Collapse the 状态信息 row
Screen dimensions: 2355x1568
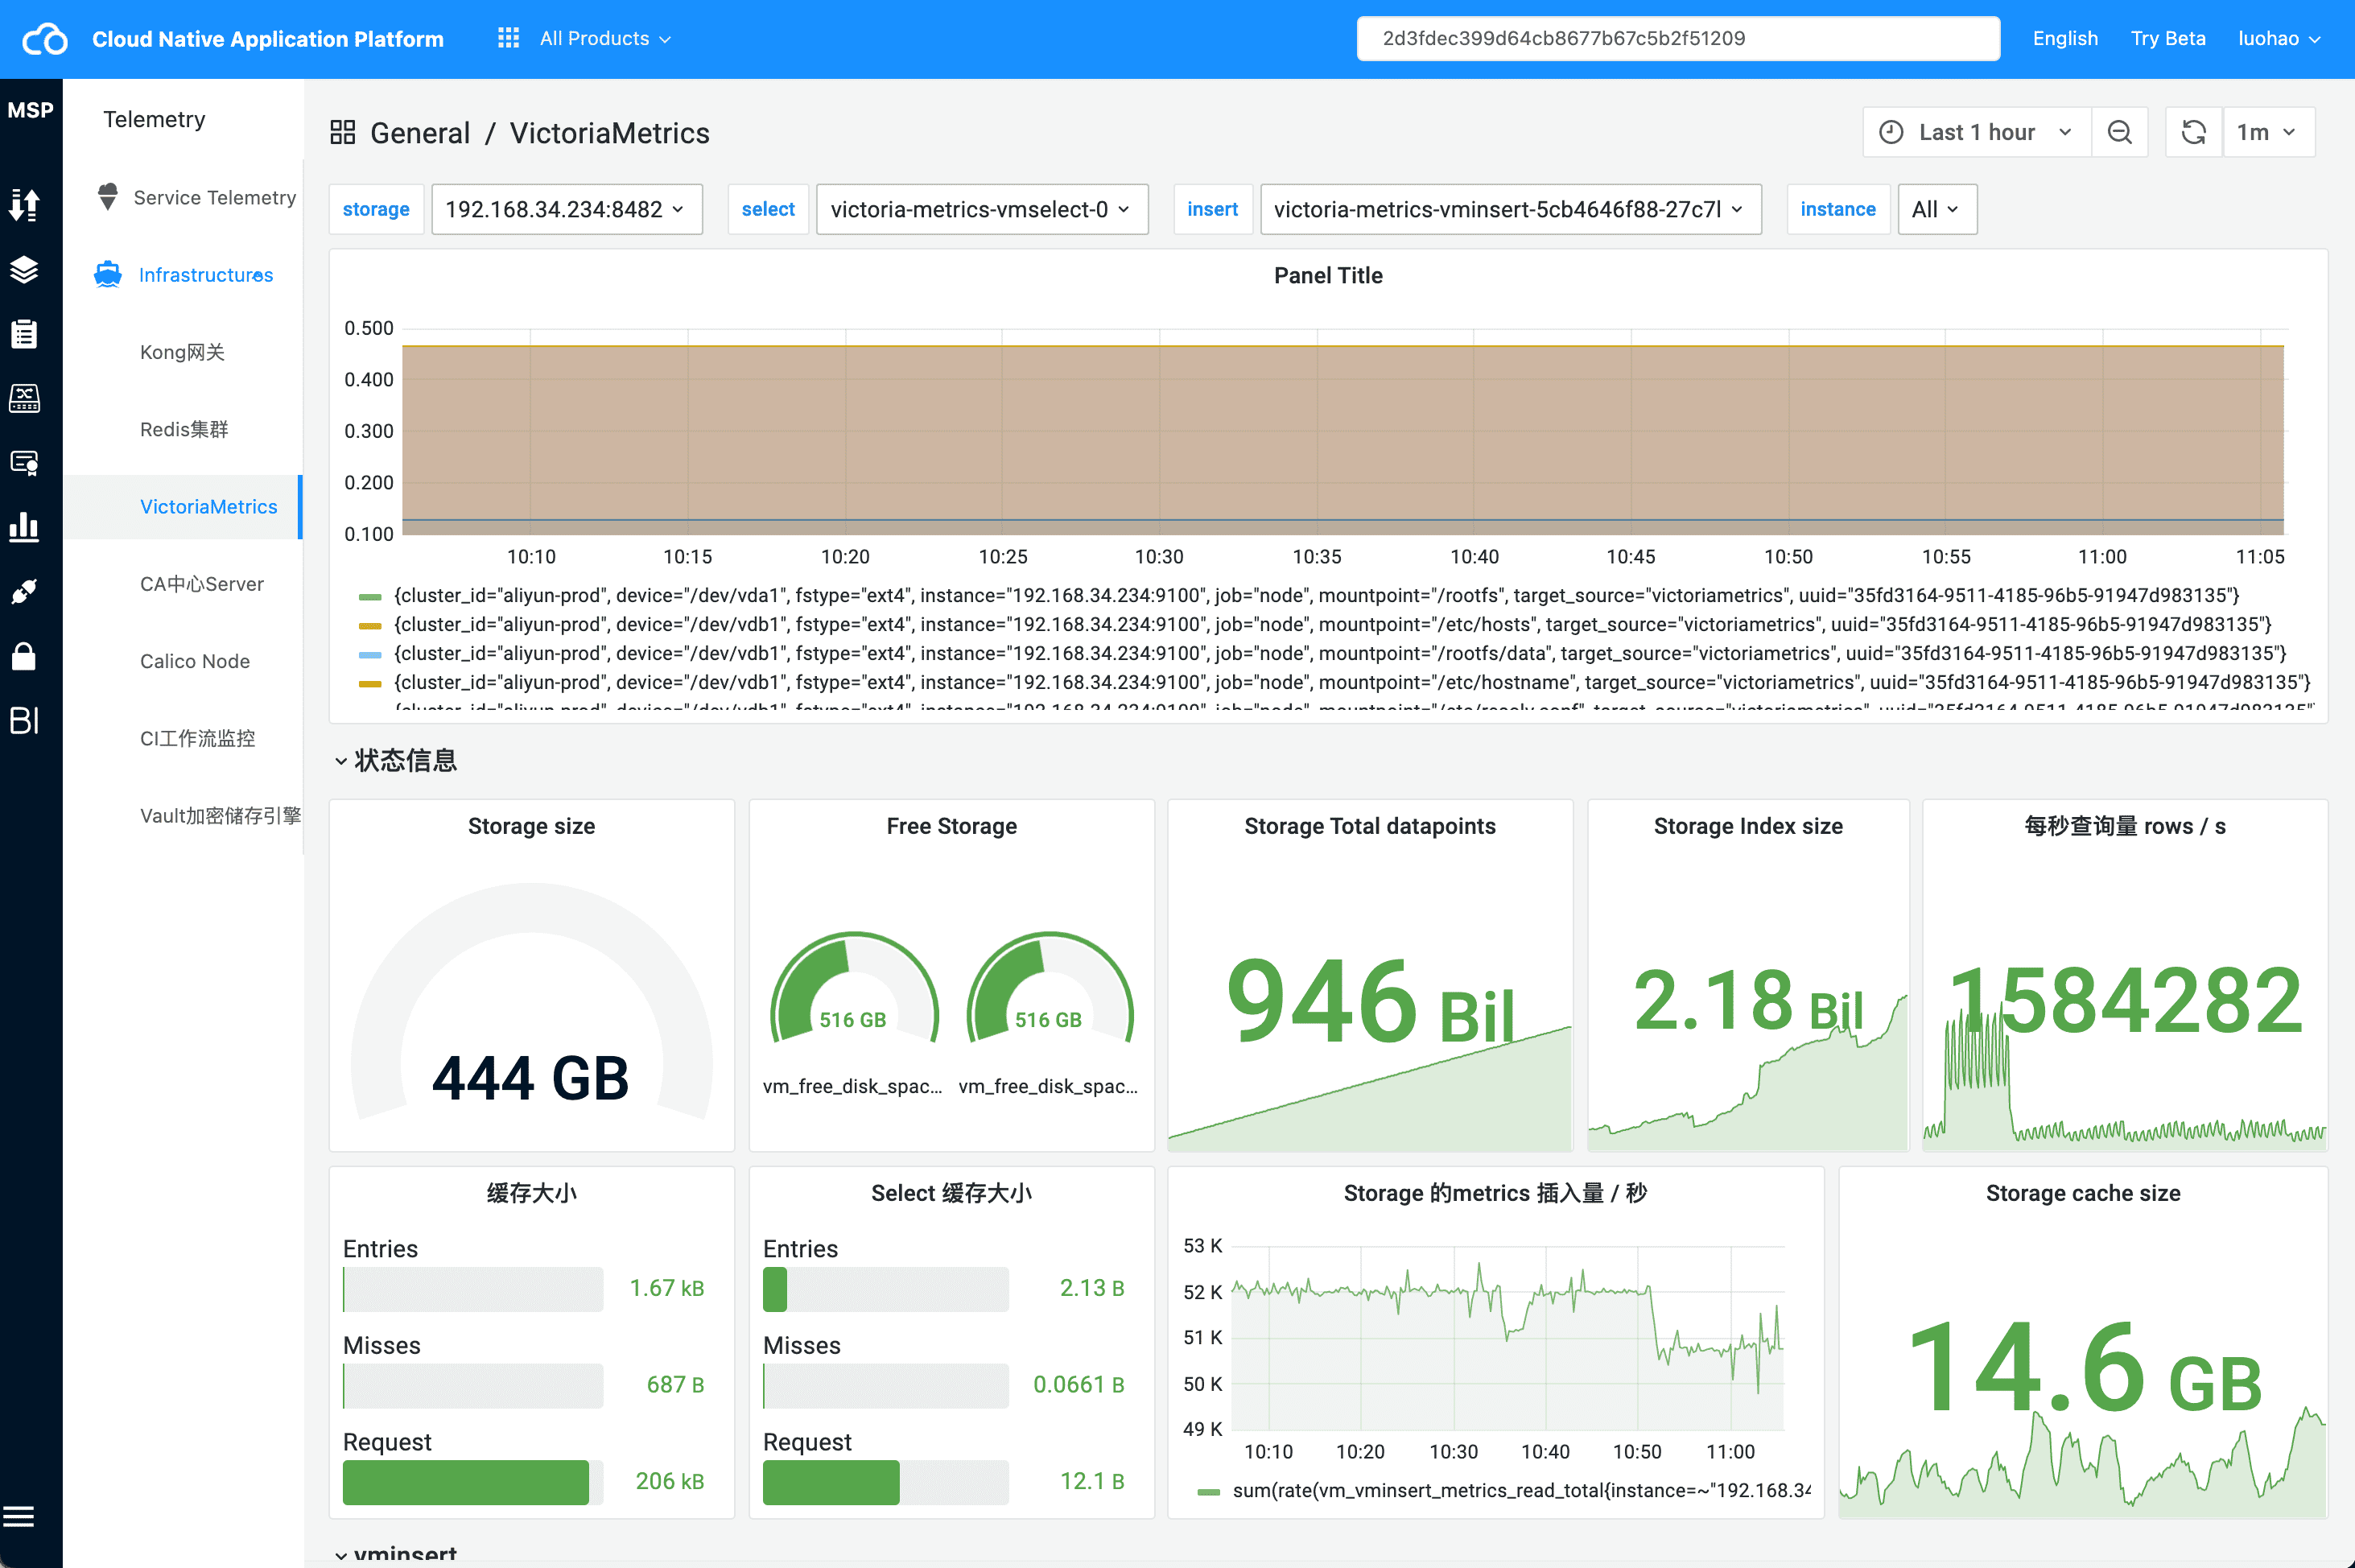point(396,760)
